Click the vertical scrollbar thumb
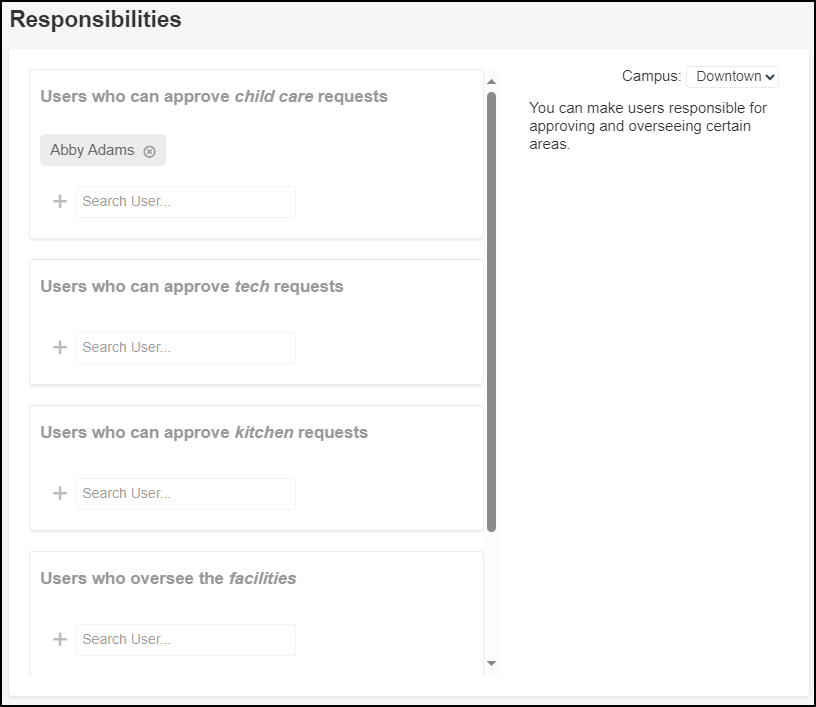Screen dimensions: 816x707 [x=491, y=310]
